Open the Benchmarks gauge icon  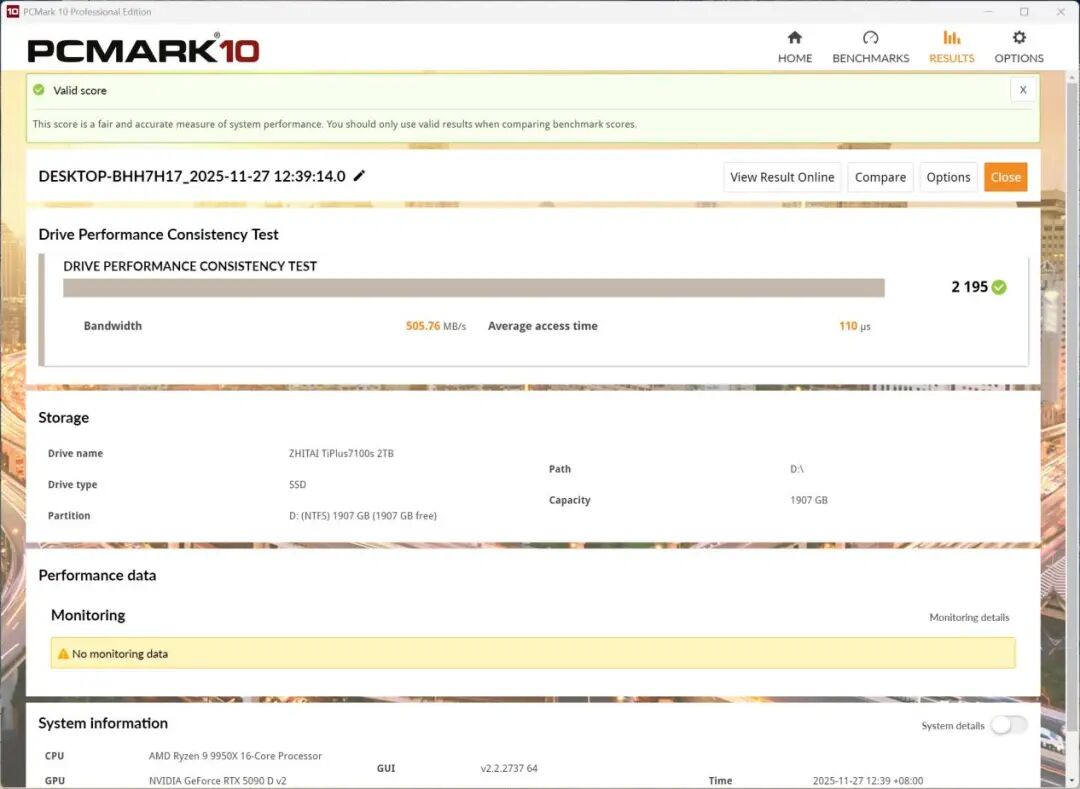point(870,38)
